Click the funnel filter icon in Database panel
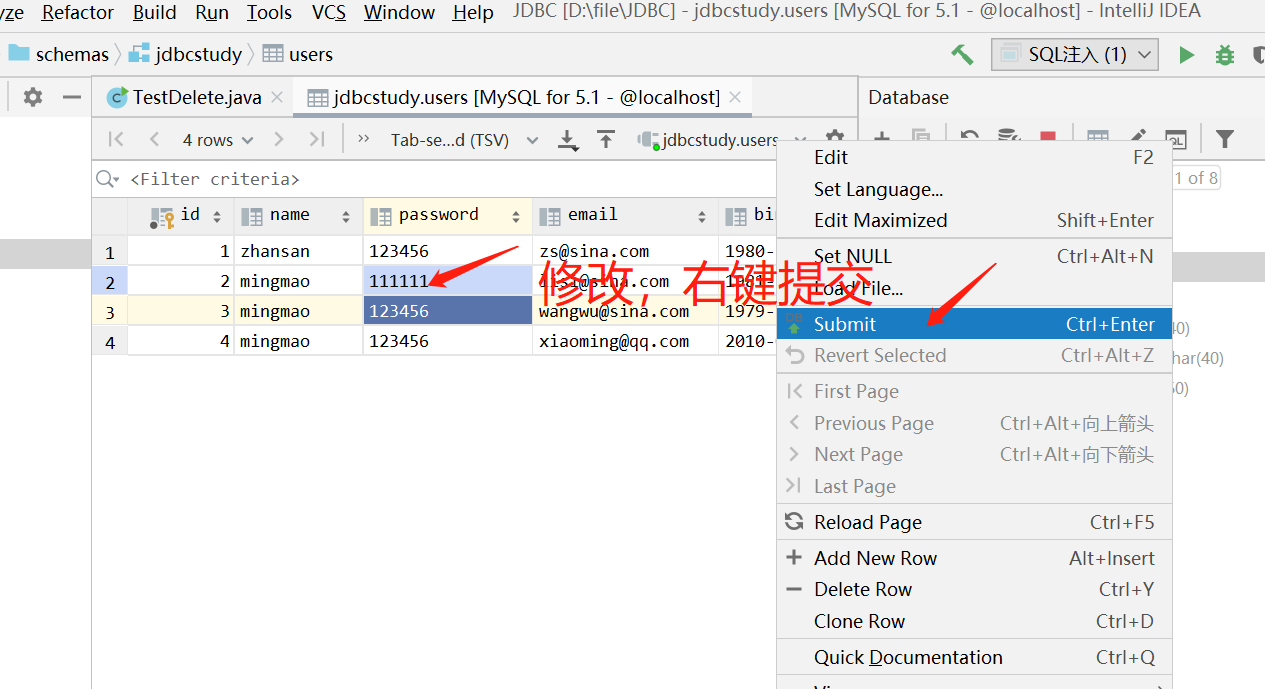 [x=1224, y=138]
